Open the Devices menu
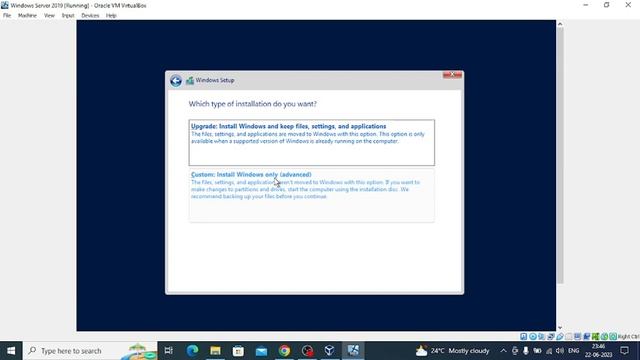The image size is (640, 360). (90, 16)
